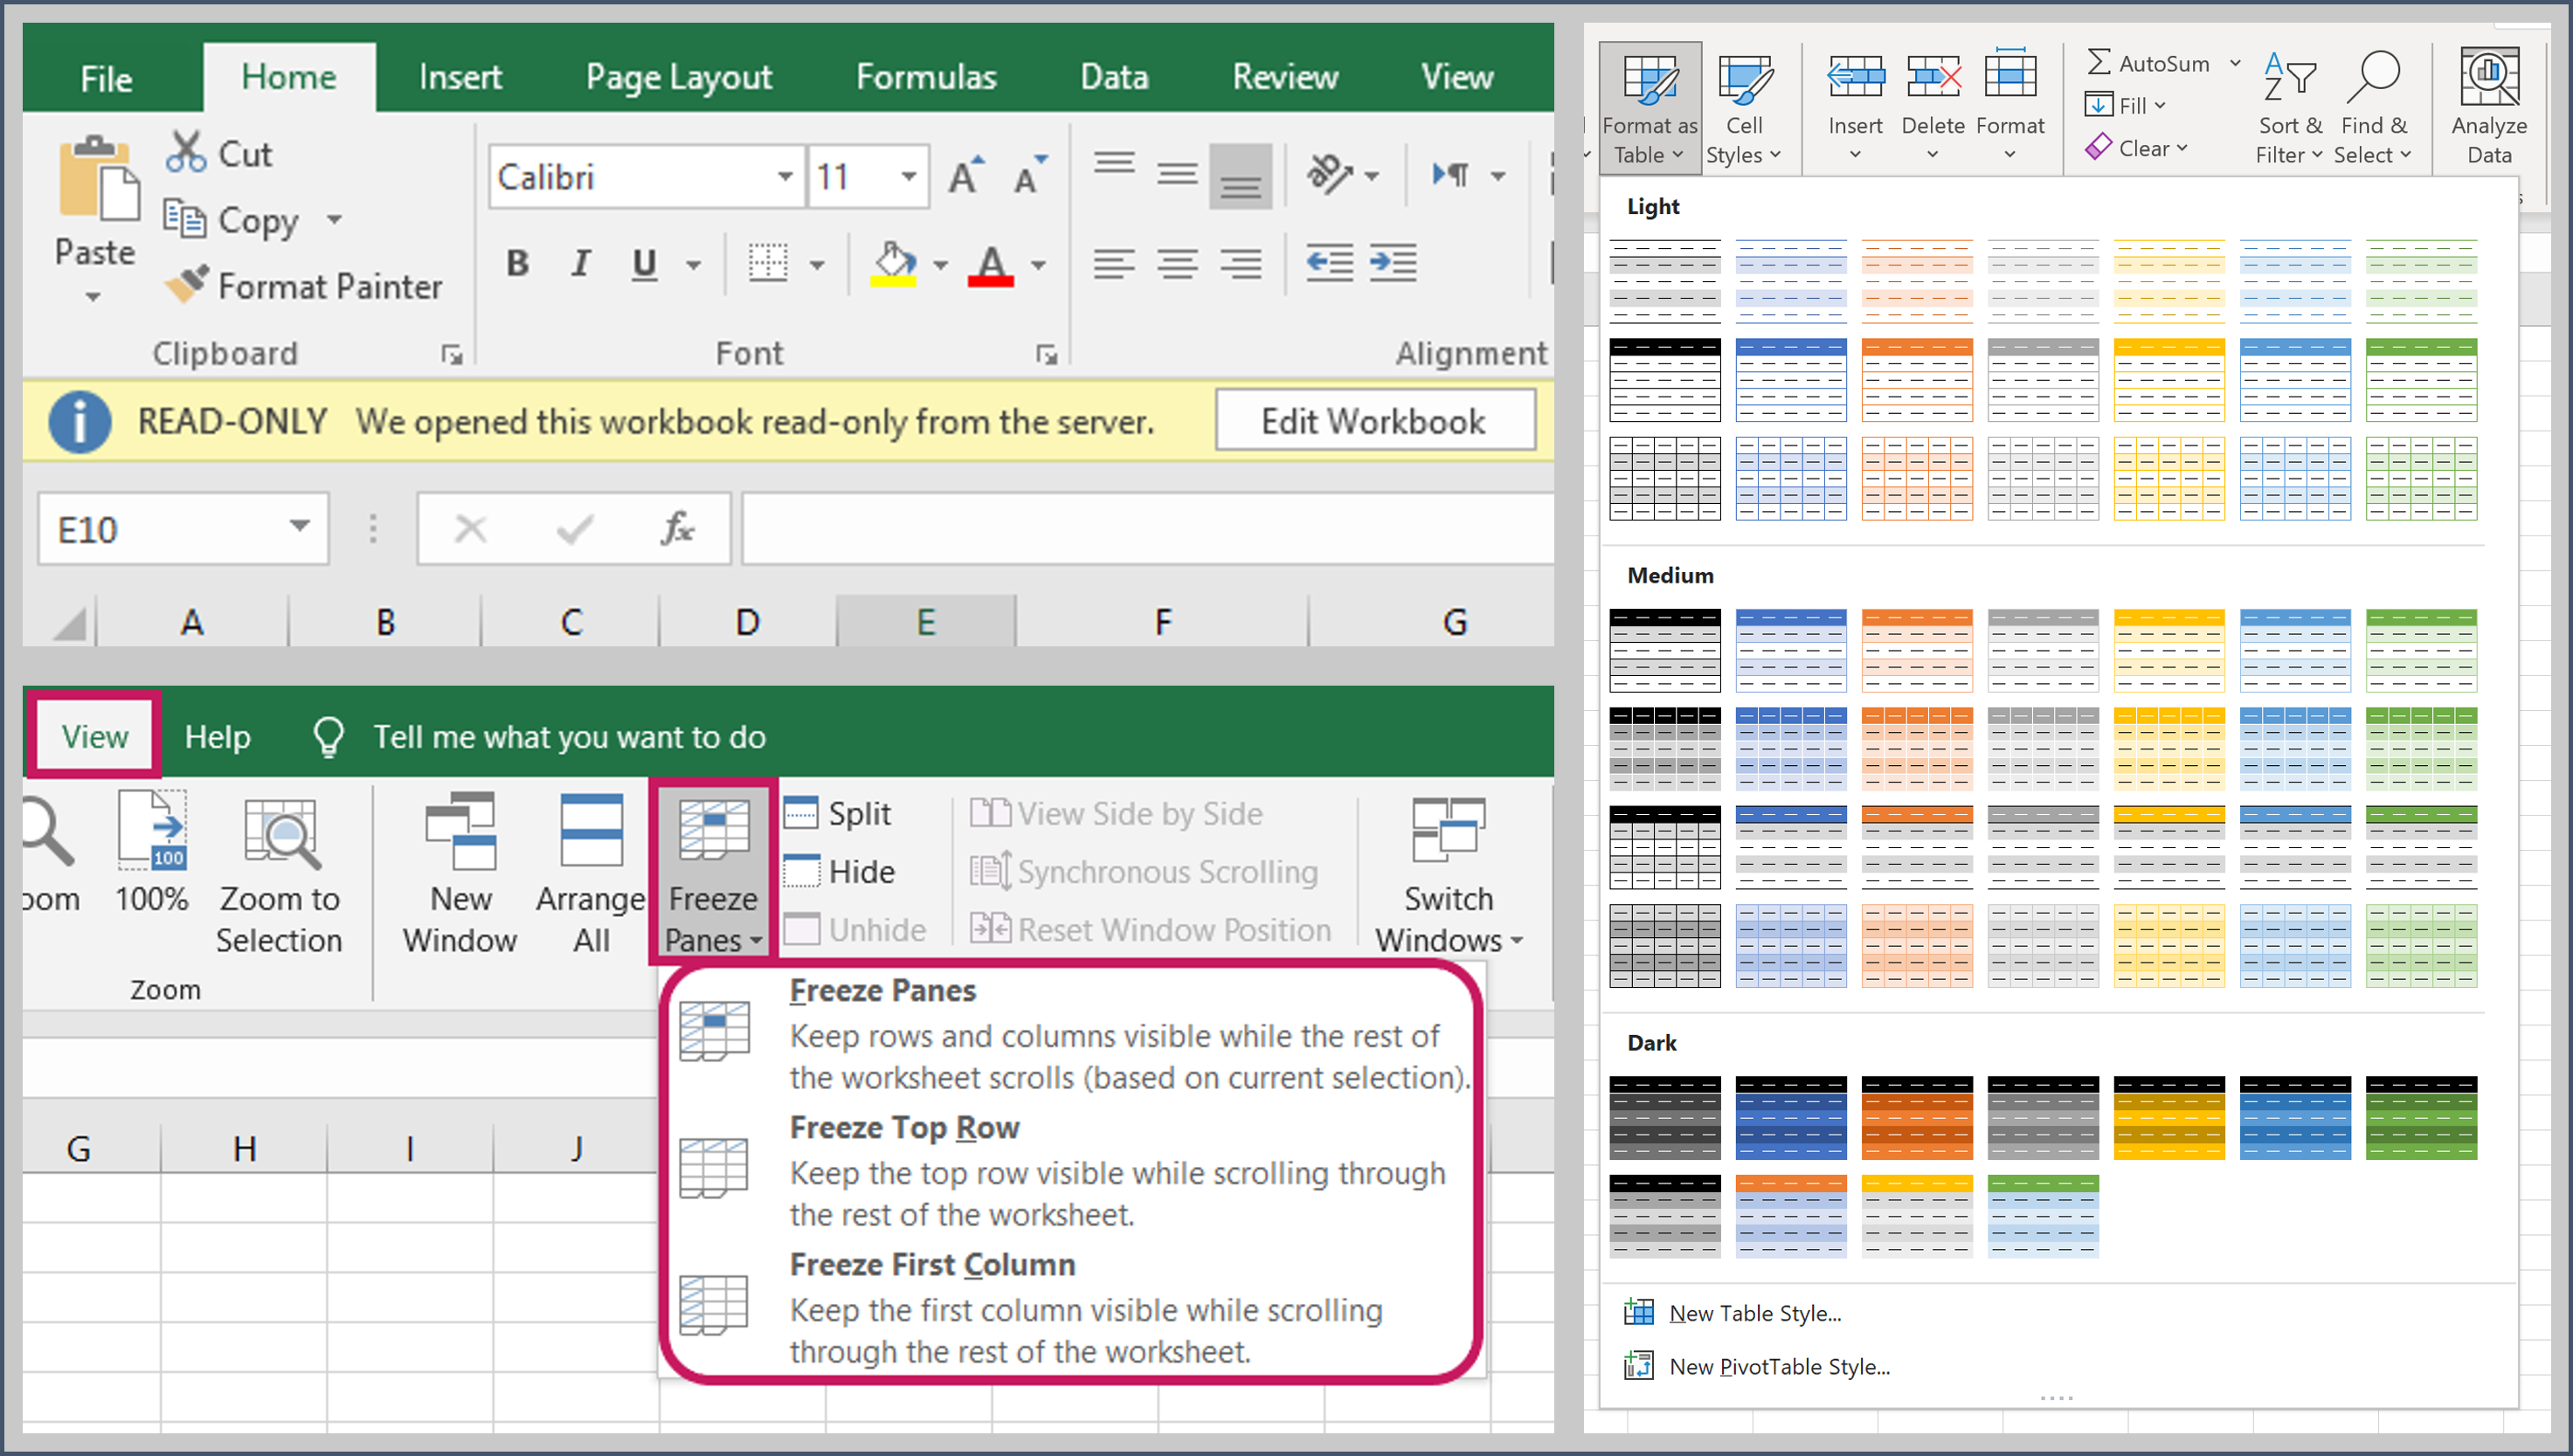
Task: Toggle italic formatting
Action: pyautogui.click(x=580, y=263)
